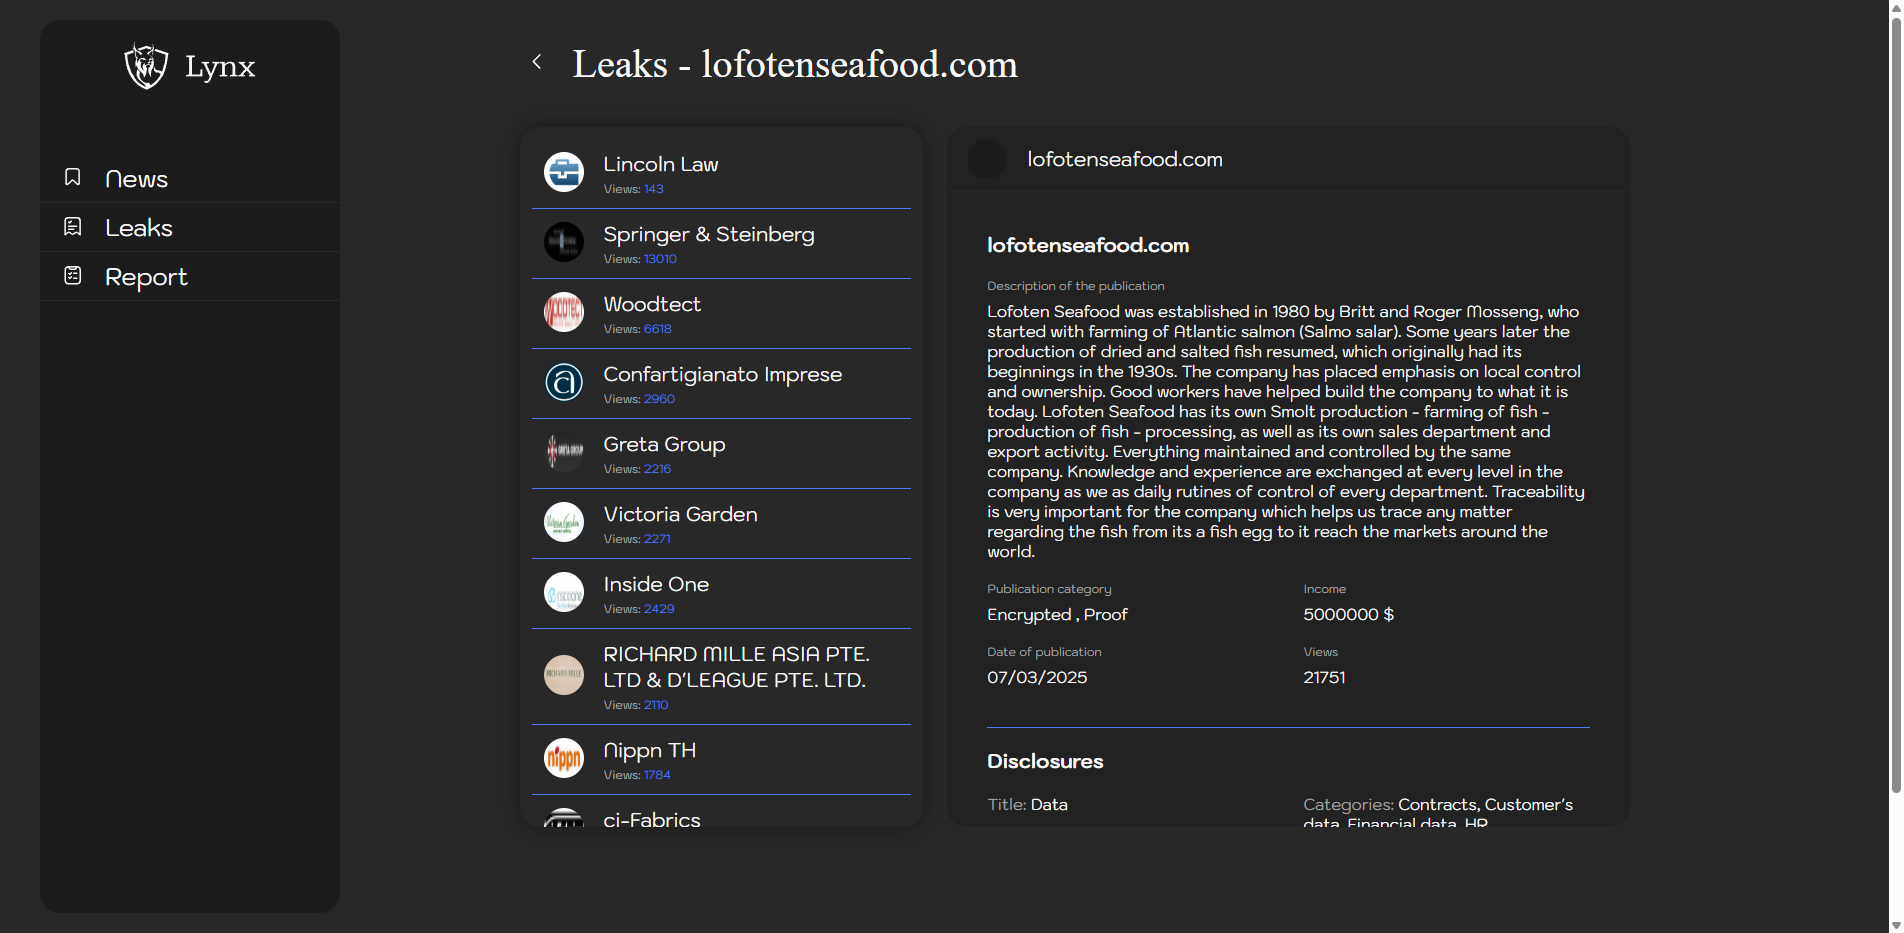Click the Woodtect red logo

coord(564,312)
